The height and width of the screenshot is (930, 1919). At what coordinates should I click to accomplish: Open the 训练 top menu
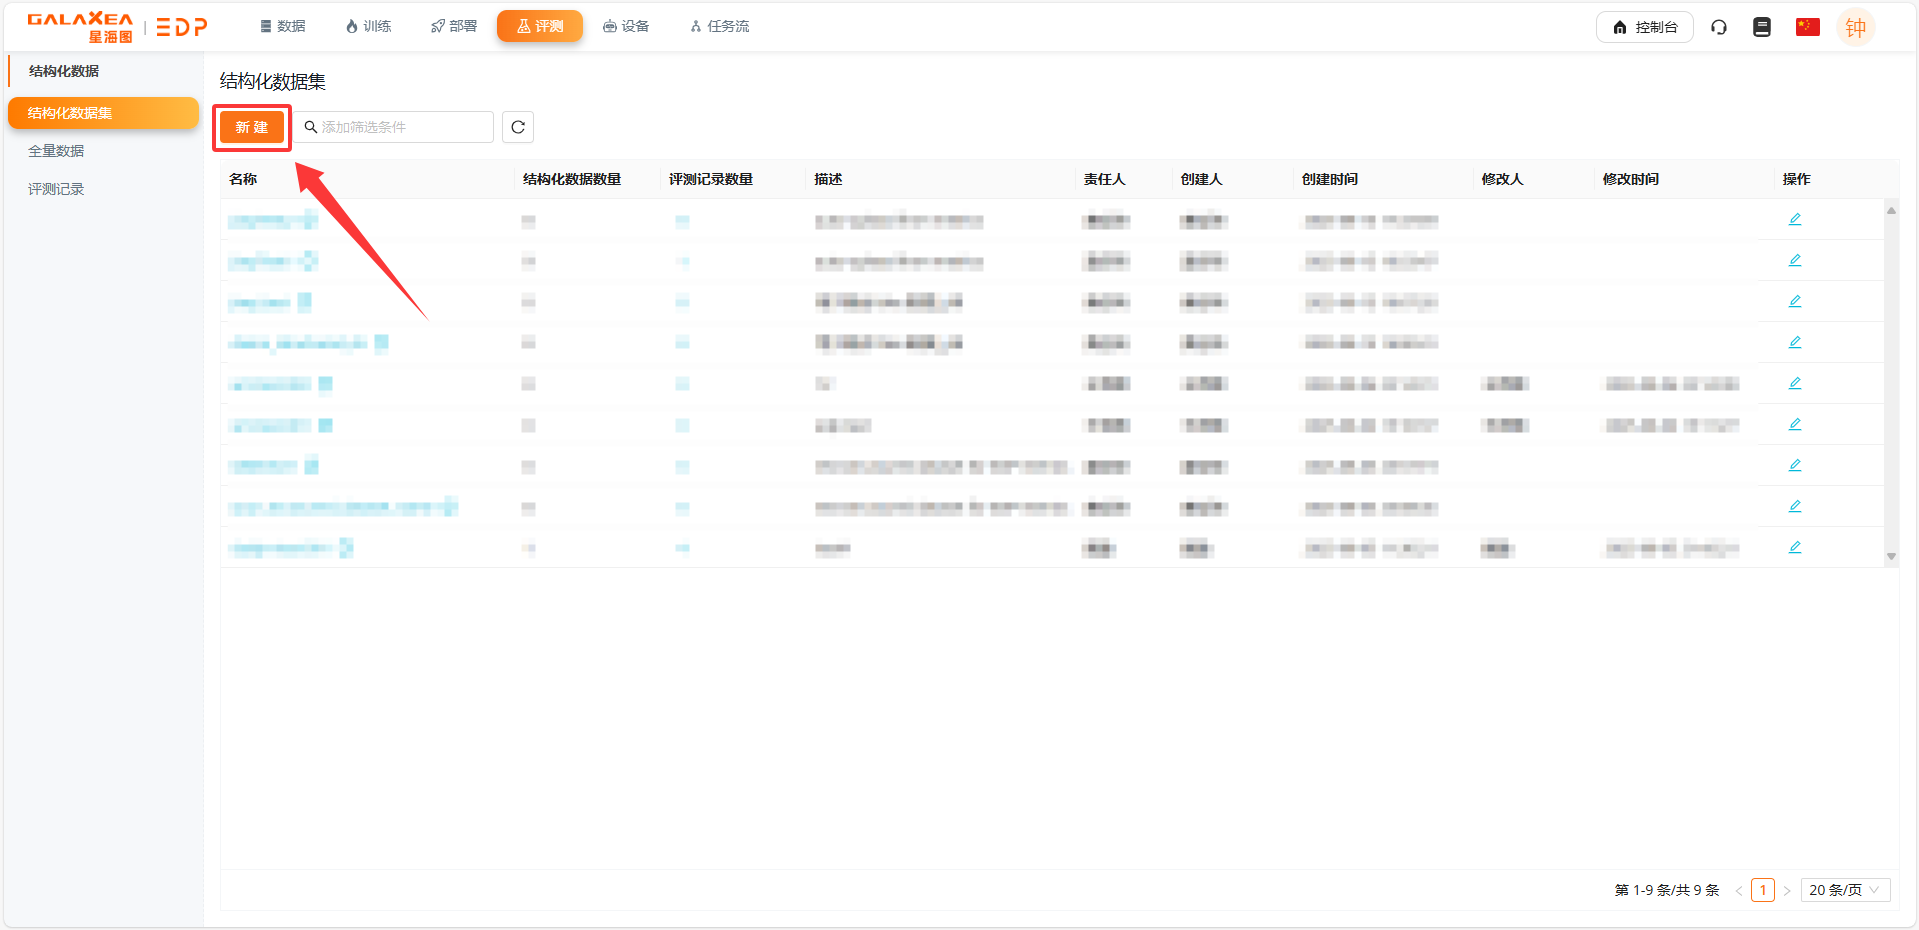pos(368,26)
